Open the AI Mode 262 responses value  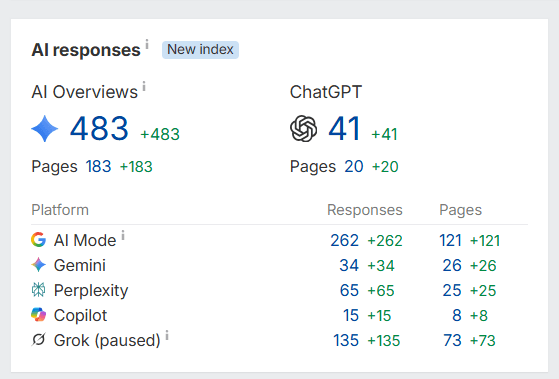(x=344, y=240)
